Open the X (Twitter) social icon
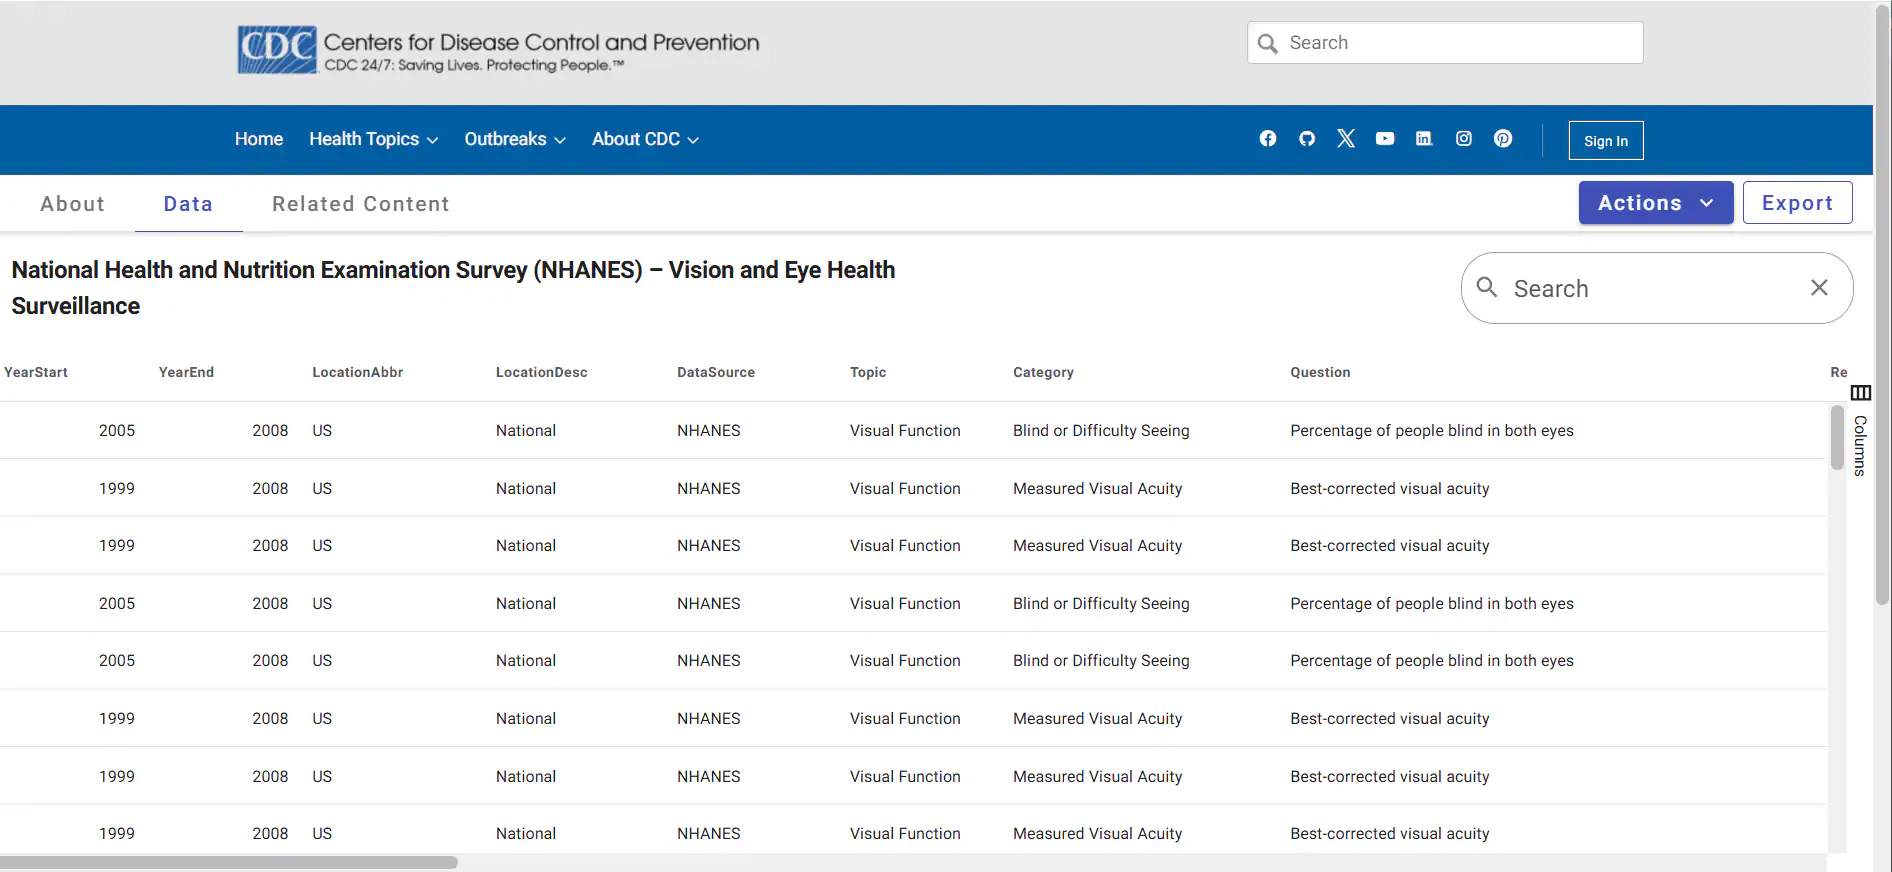Viewport: 1892px width, 872px height. point(1346,139)
